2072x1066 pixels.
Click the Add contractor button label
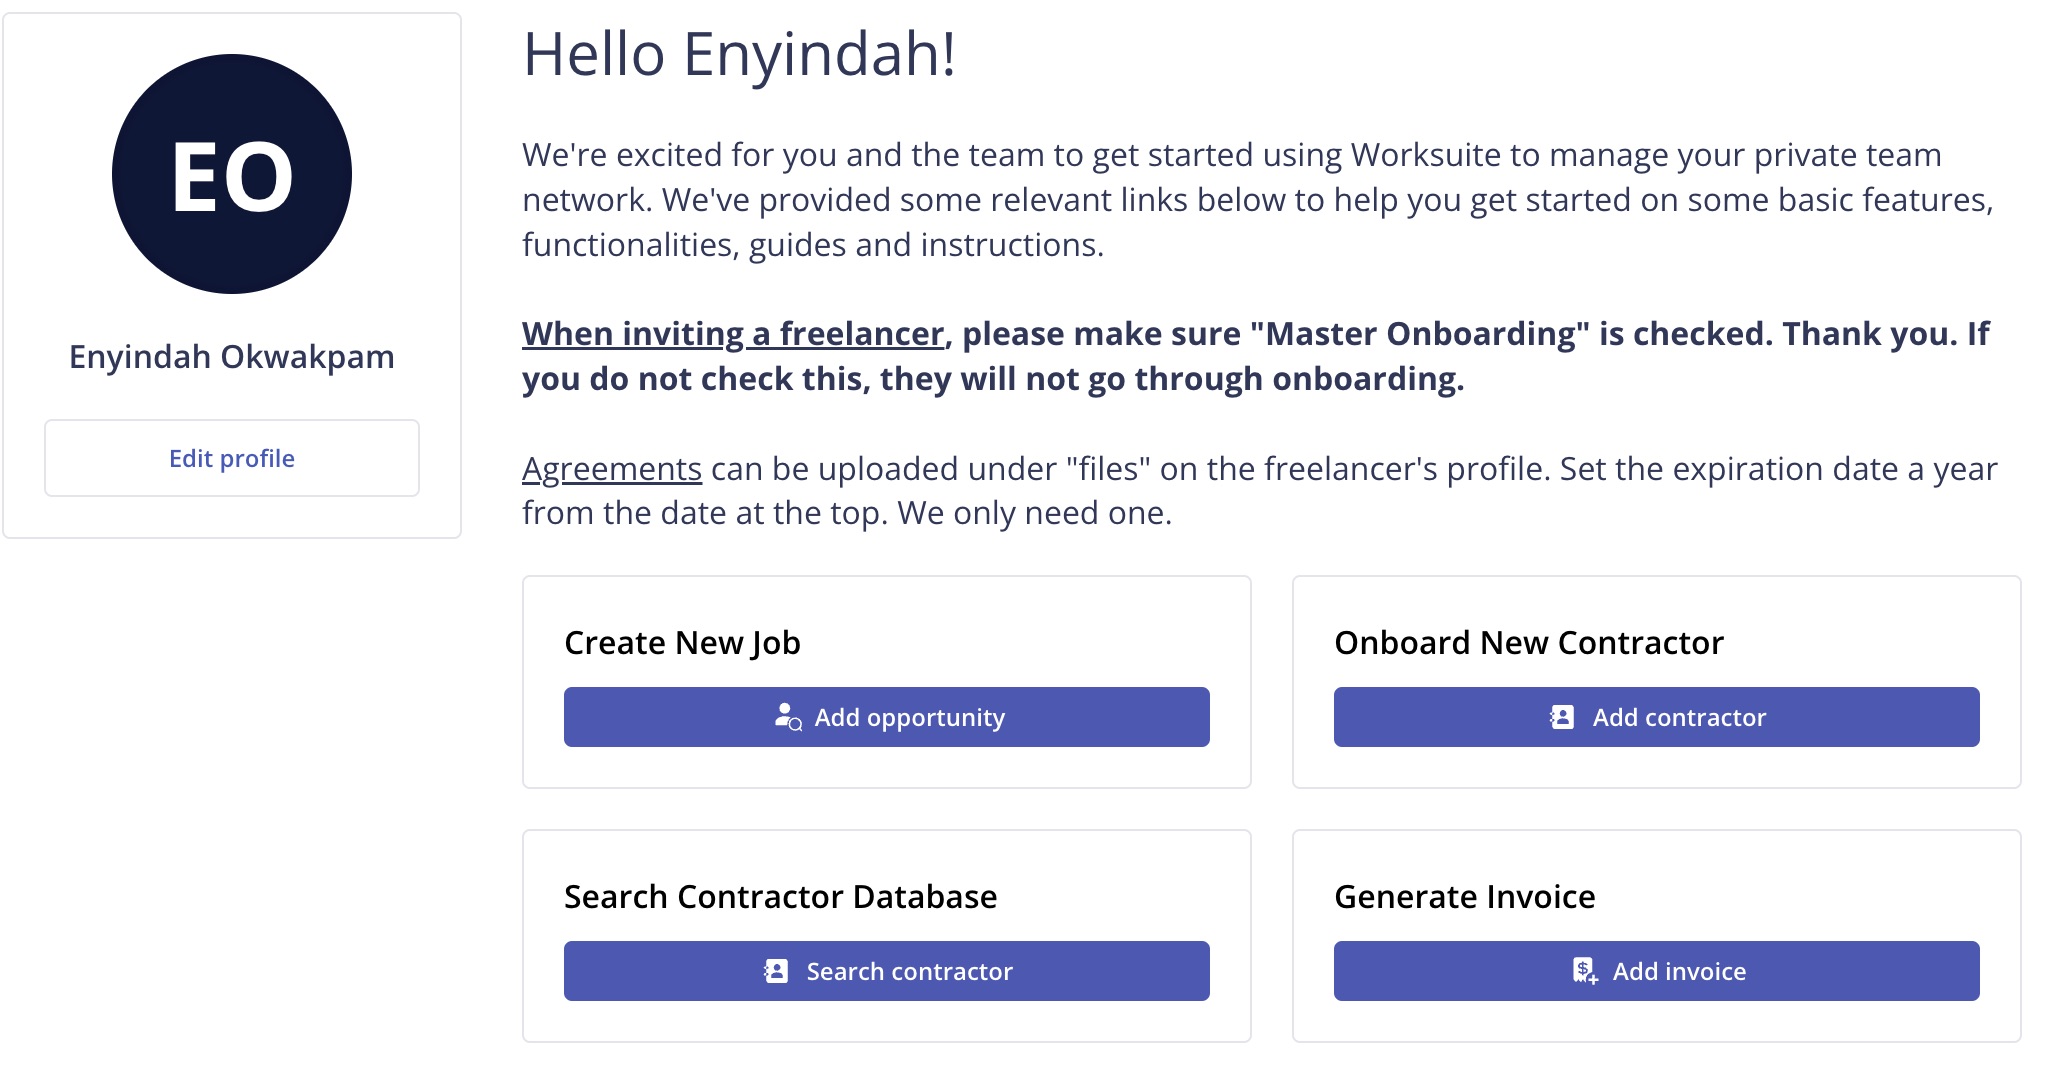tap(1680, 718)
